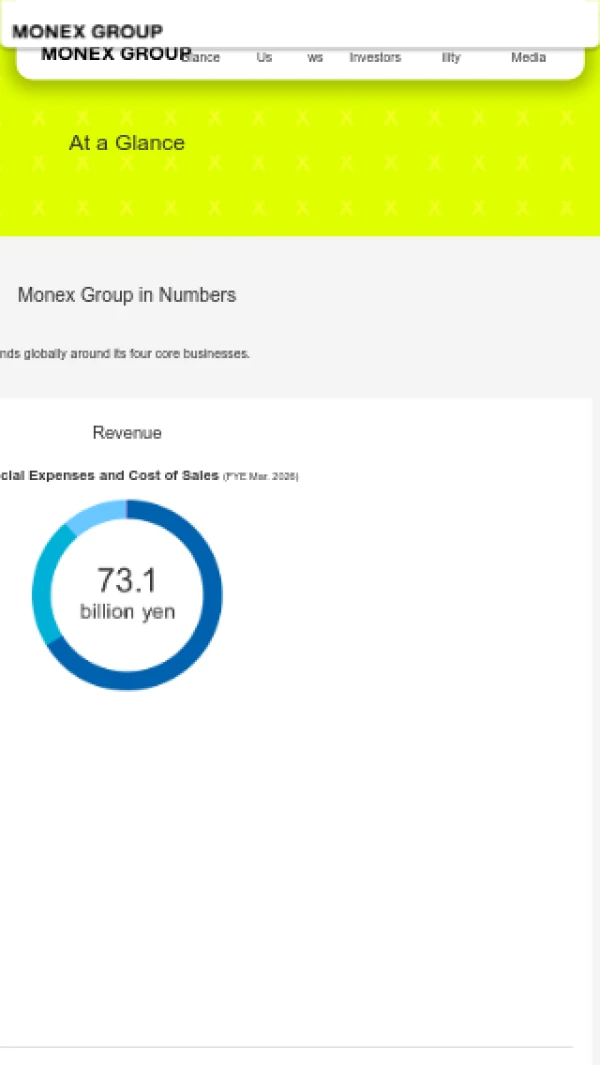Click the "globally around its four core businesses" text
The image size is (600, 1065).
(x=137, y=354)
